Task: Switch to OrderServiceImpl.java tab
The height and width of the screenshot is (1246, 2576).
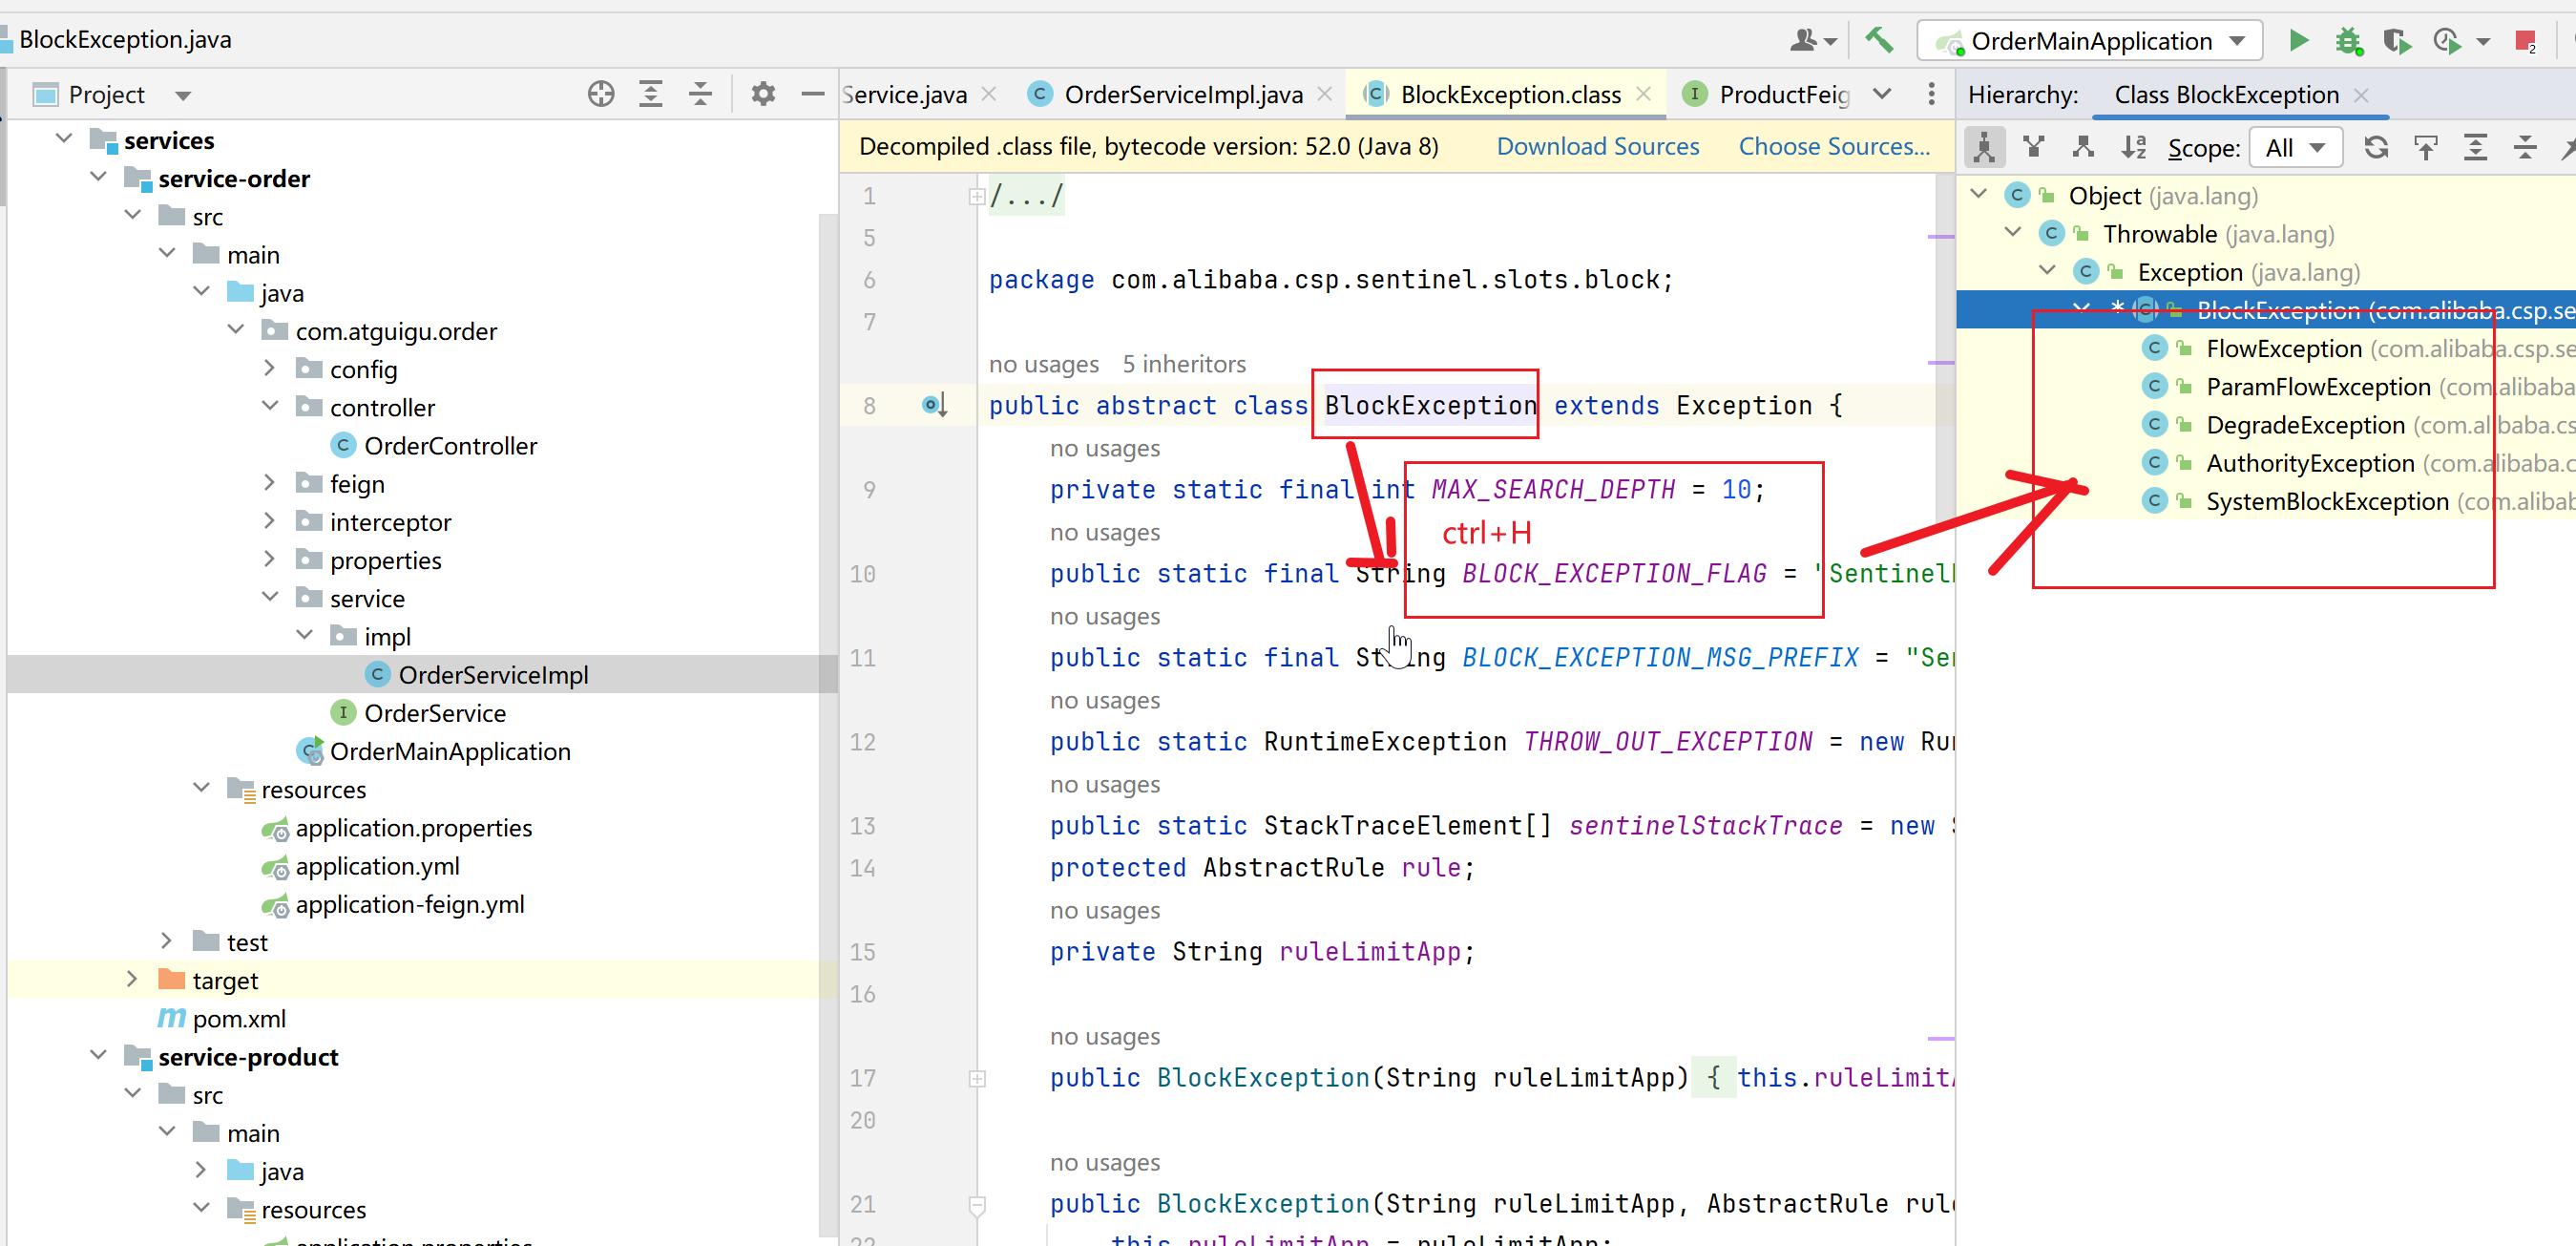Action: coord(1182,94)
